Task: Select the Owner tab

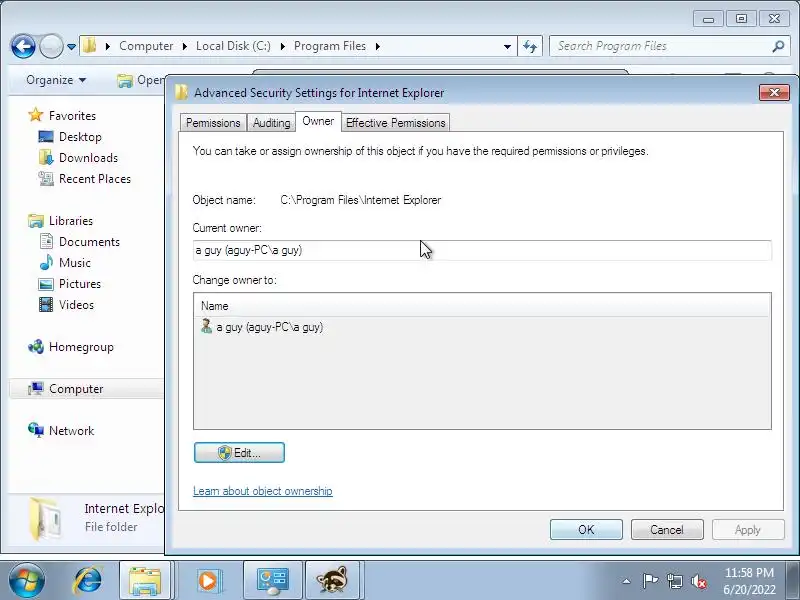Action: tap(318, 121)
